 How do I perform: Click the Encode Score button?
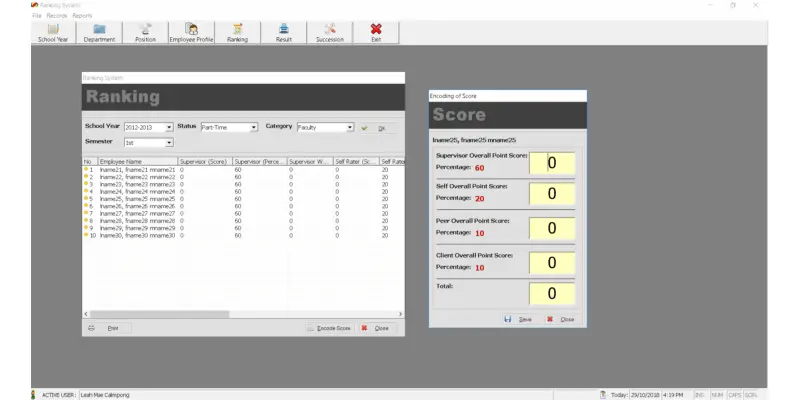tap(329, 328)
